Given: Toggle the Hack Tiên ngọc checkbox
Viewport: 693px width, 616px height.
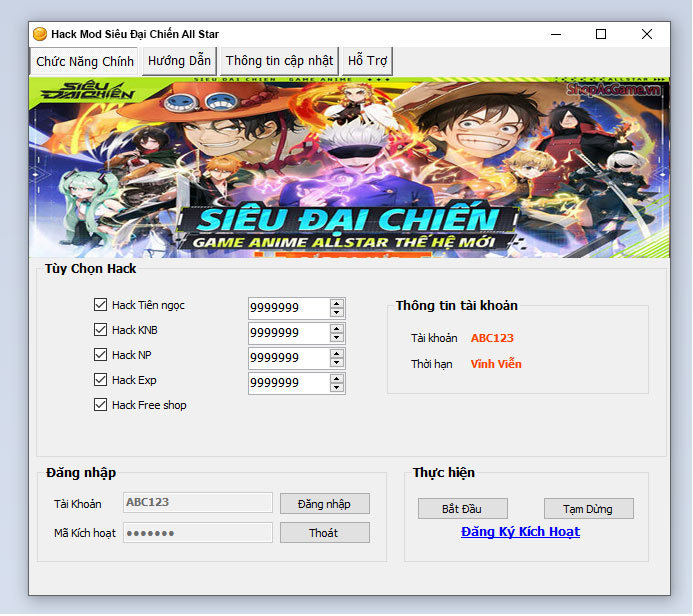Looking at the screenshot, I should (100, 305).
